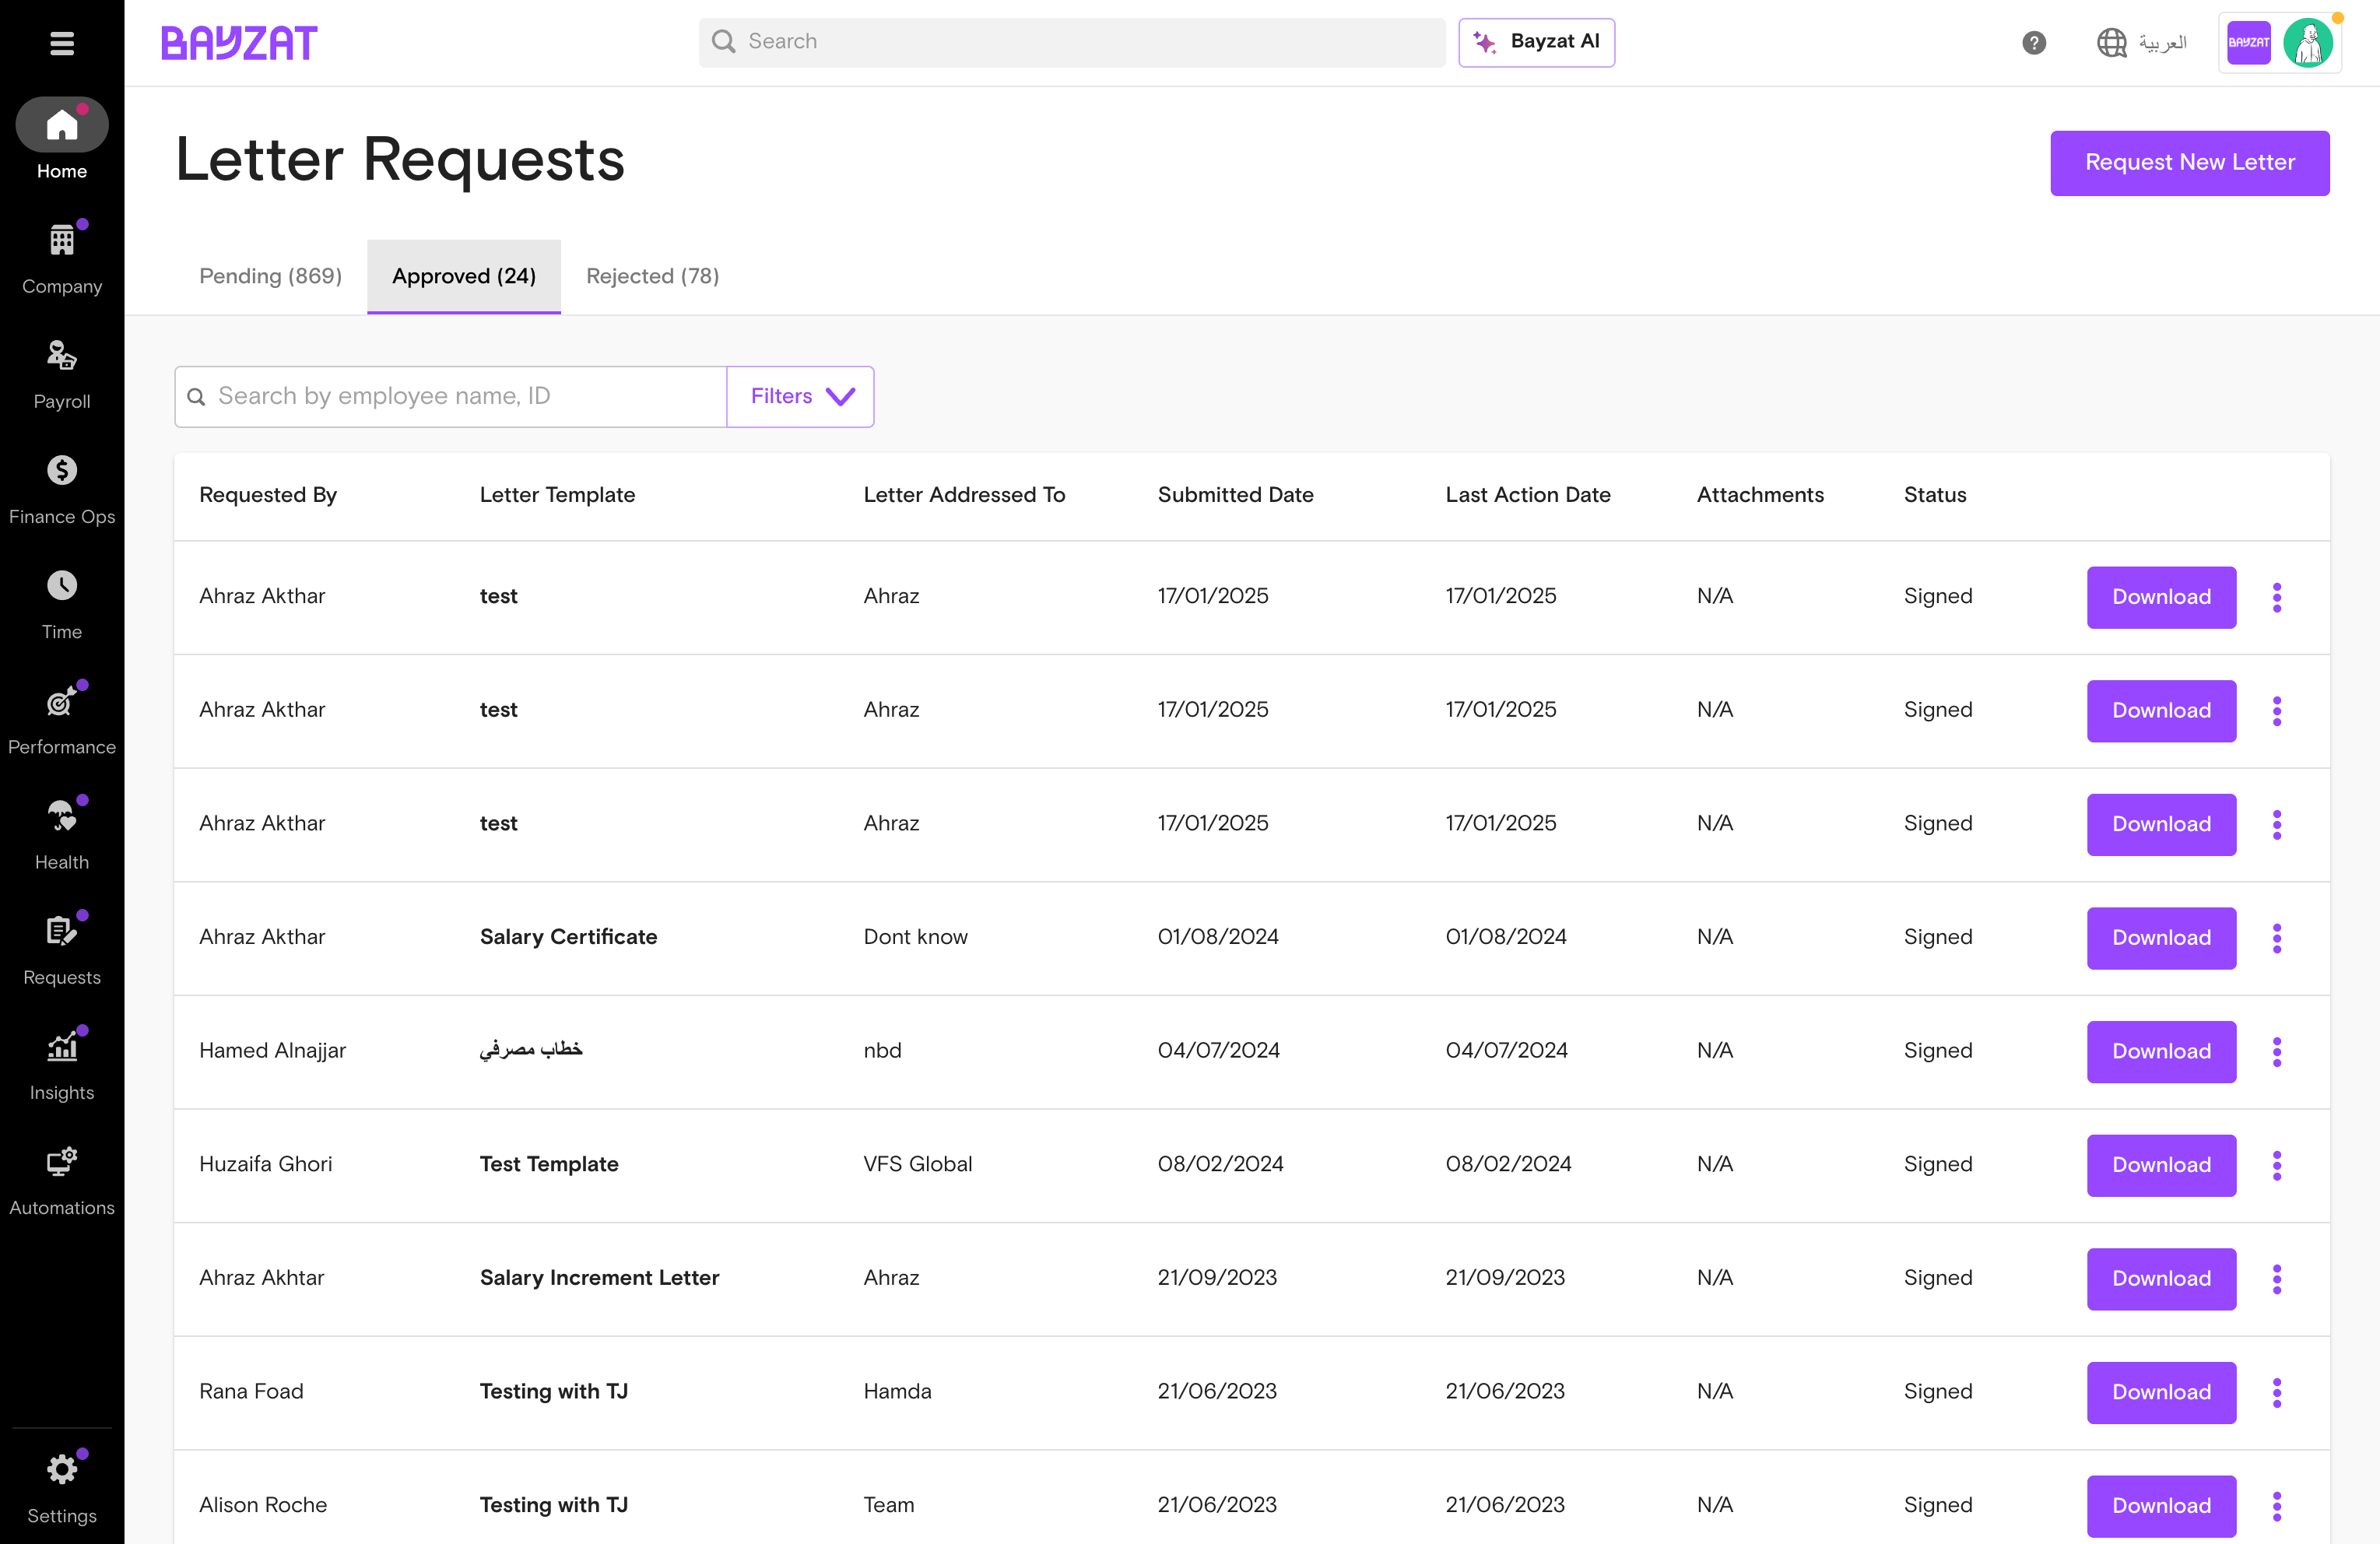Open the hamburger menu icon
Screen dimensions: 2380x1544
(62, 43)
